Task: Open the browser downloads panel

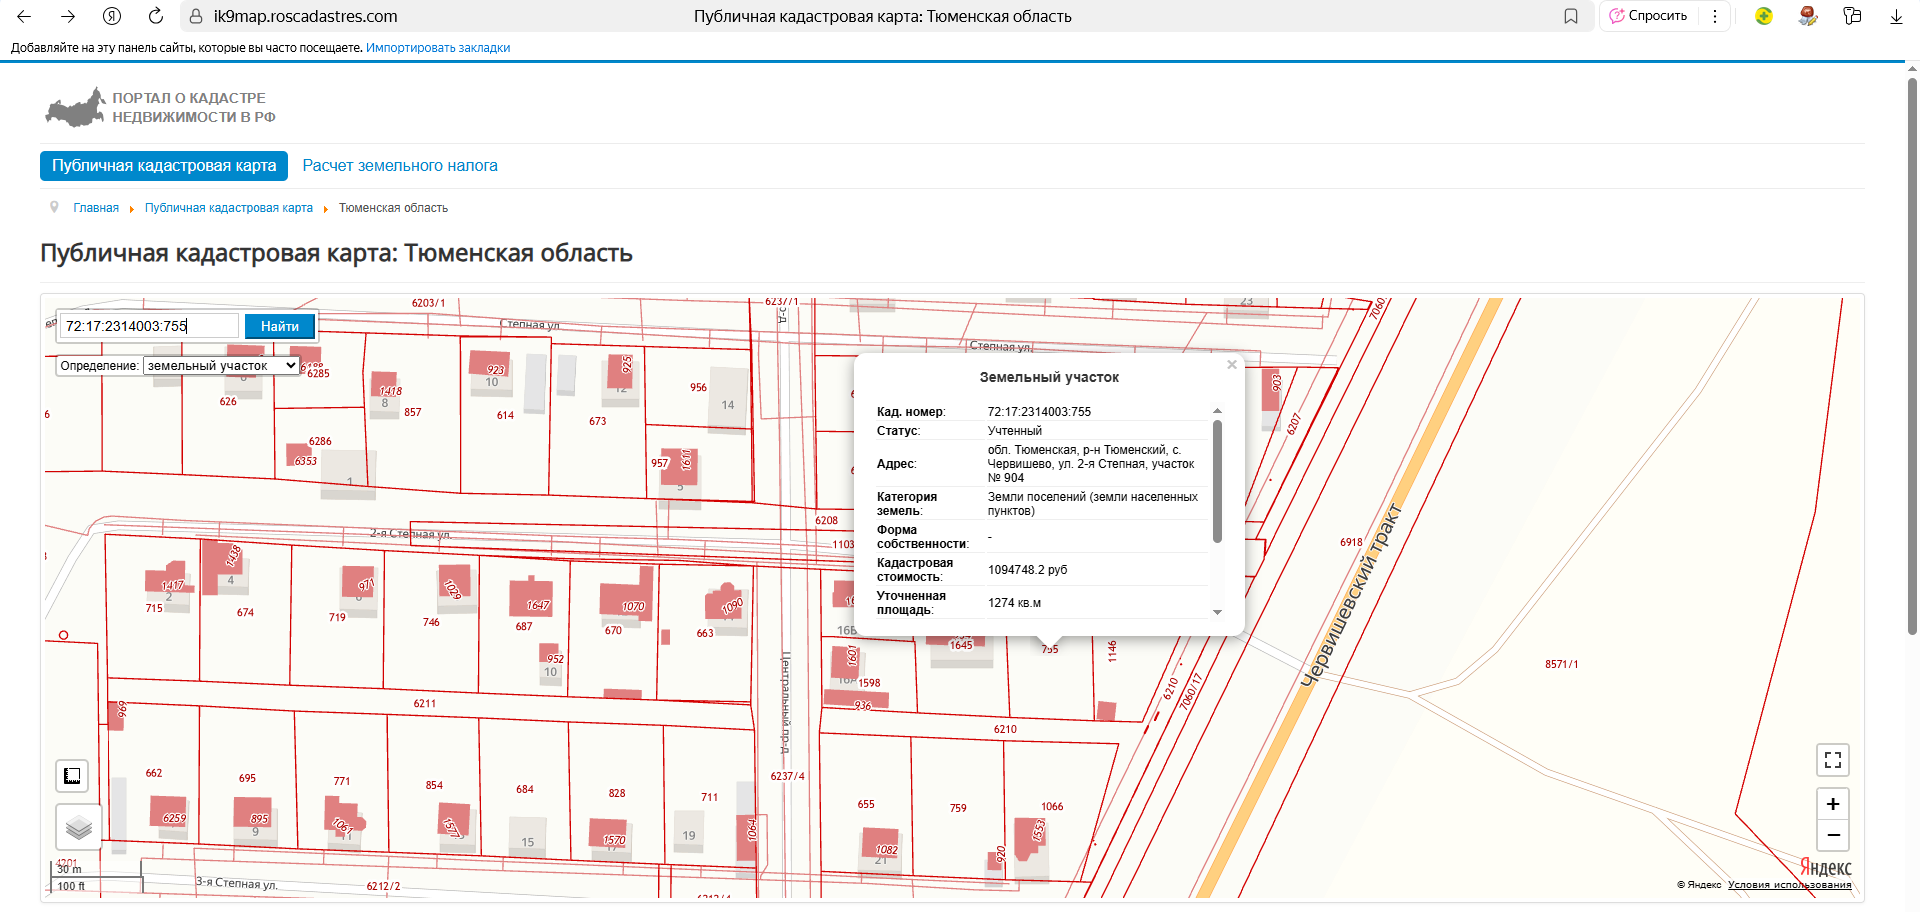Action: point(1895,16)
